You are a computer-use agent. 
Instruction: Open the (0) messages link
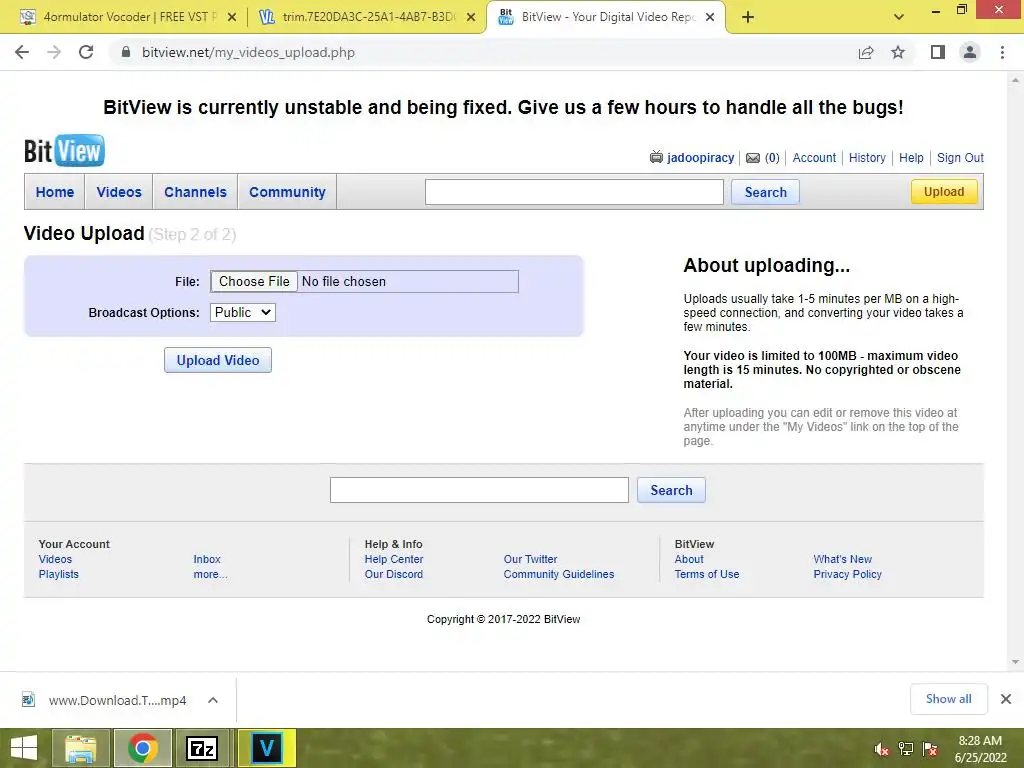tap(772, 157)
